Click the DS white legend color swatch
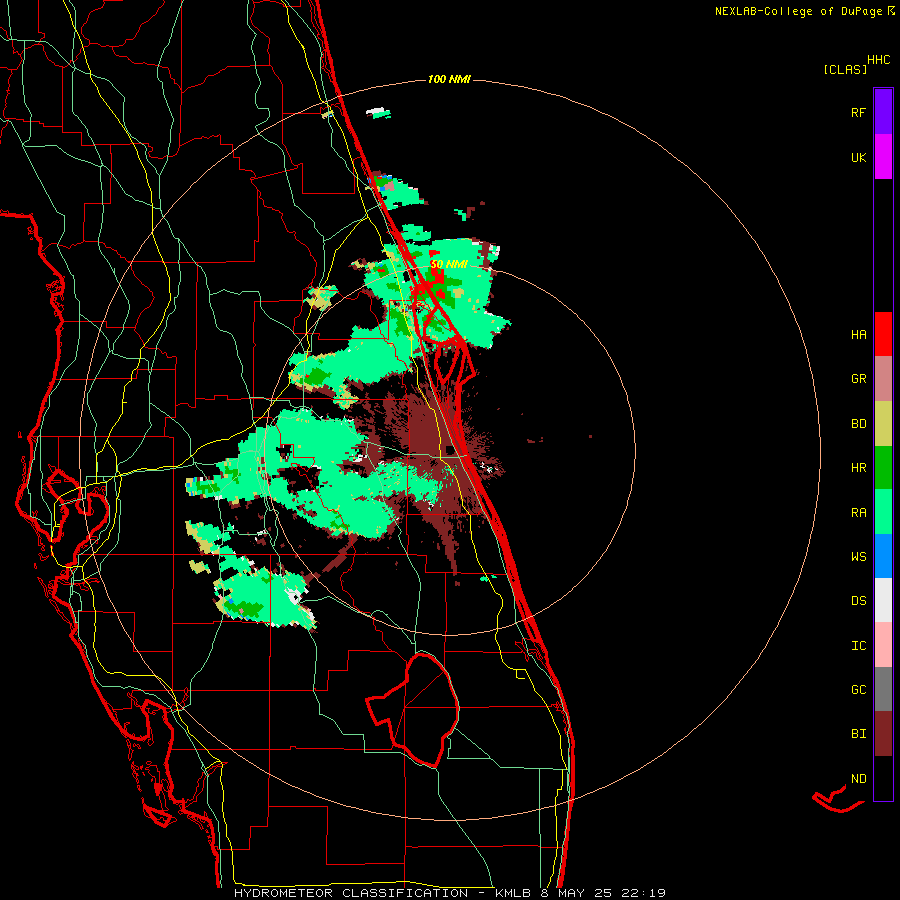The height and width of the screenshot is (900, 900). click(x=883, y=600)
